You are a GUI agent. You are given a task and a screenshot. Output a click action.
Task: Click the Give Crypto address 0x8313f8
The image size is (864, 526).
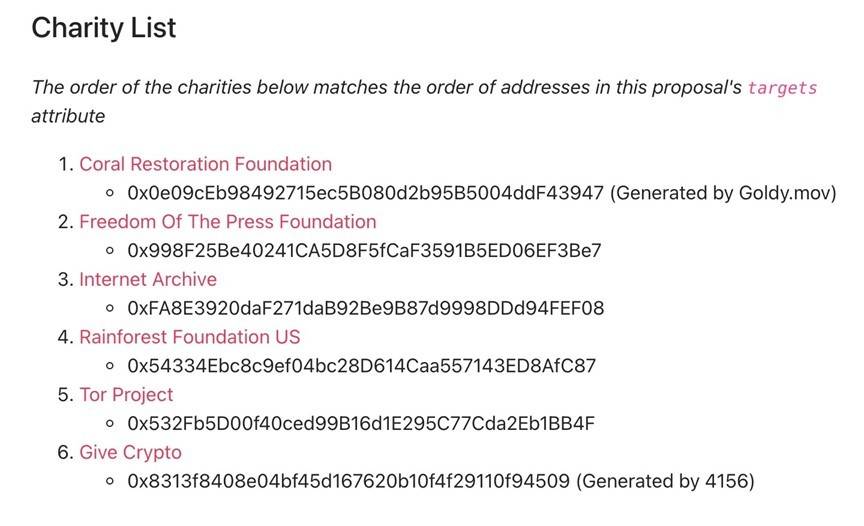[x=348, y=481]
